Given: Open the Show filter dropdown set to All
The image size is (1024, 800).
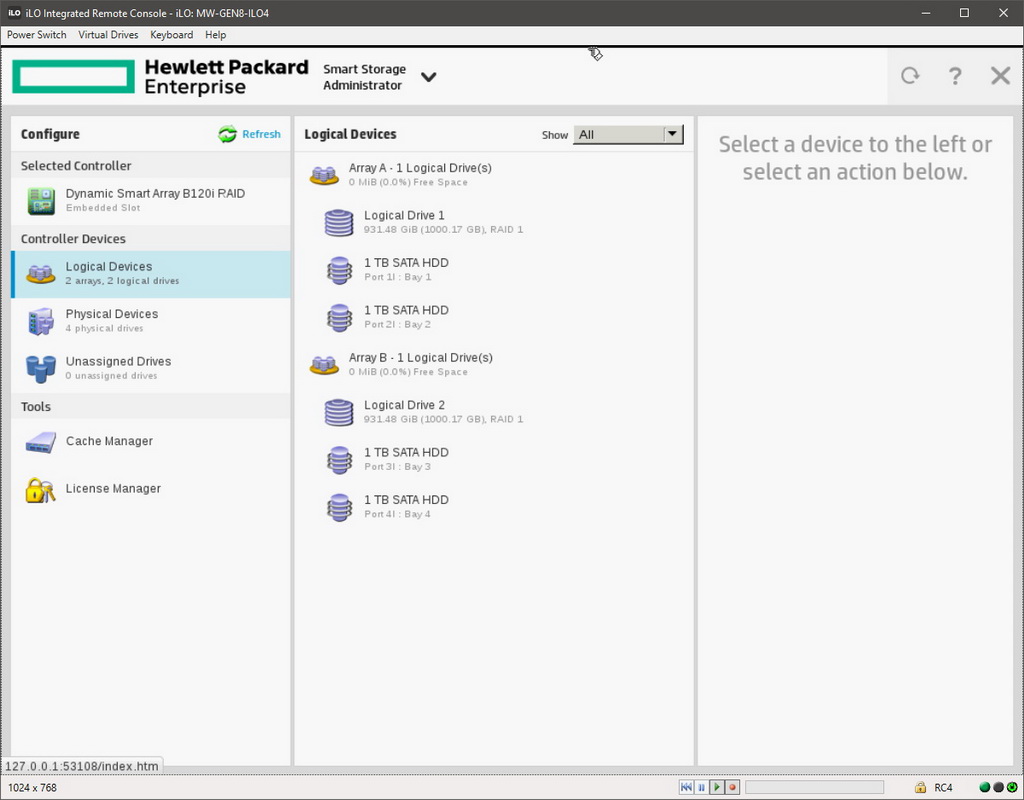Looking at the screenshot, I should tap(628, 135).
